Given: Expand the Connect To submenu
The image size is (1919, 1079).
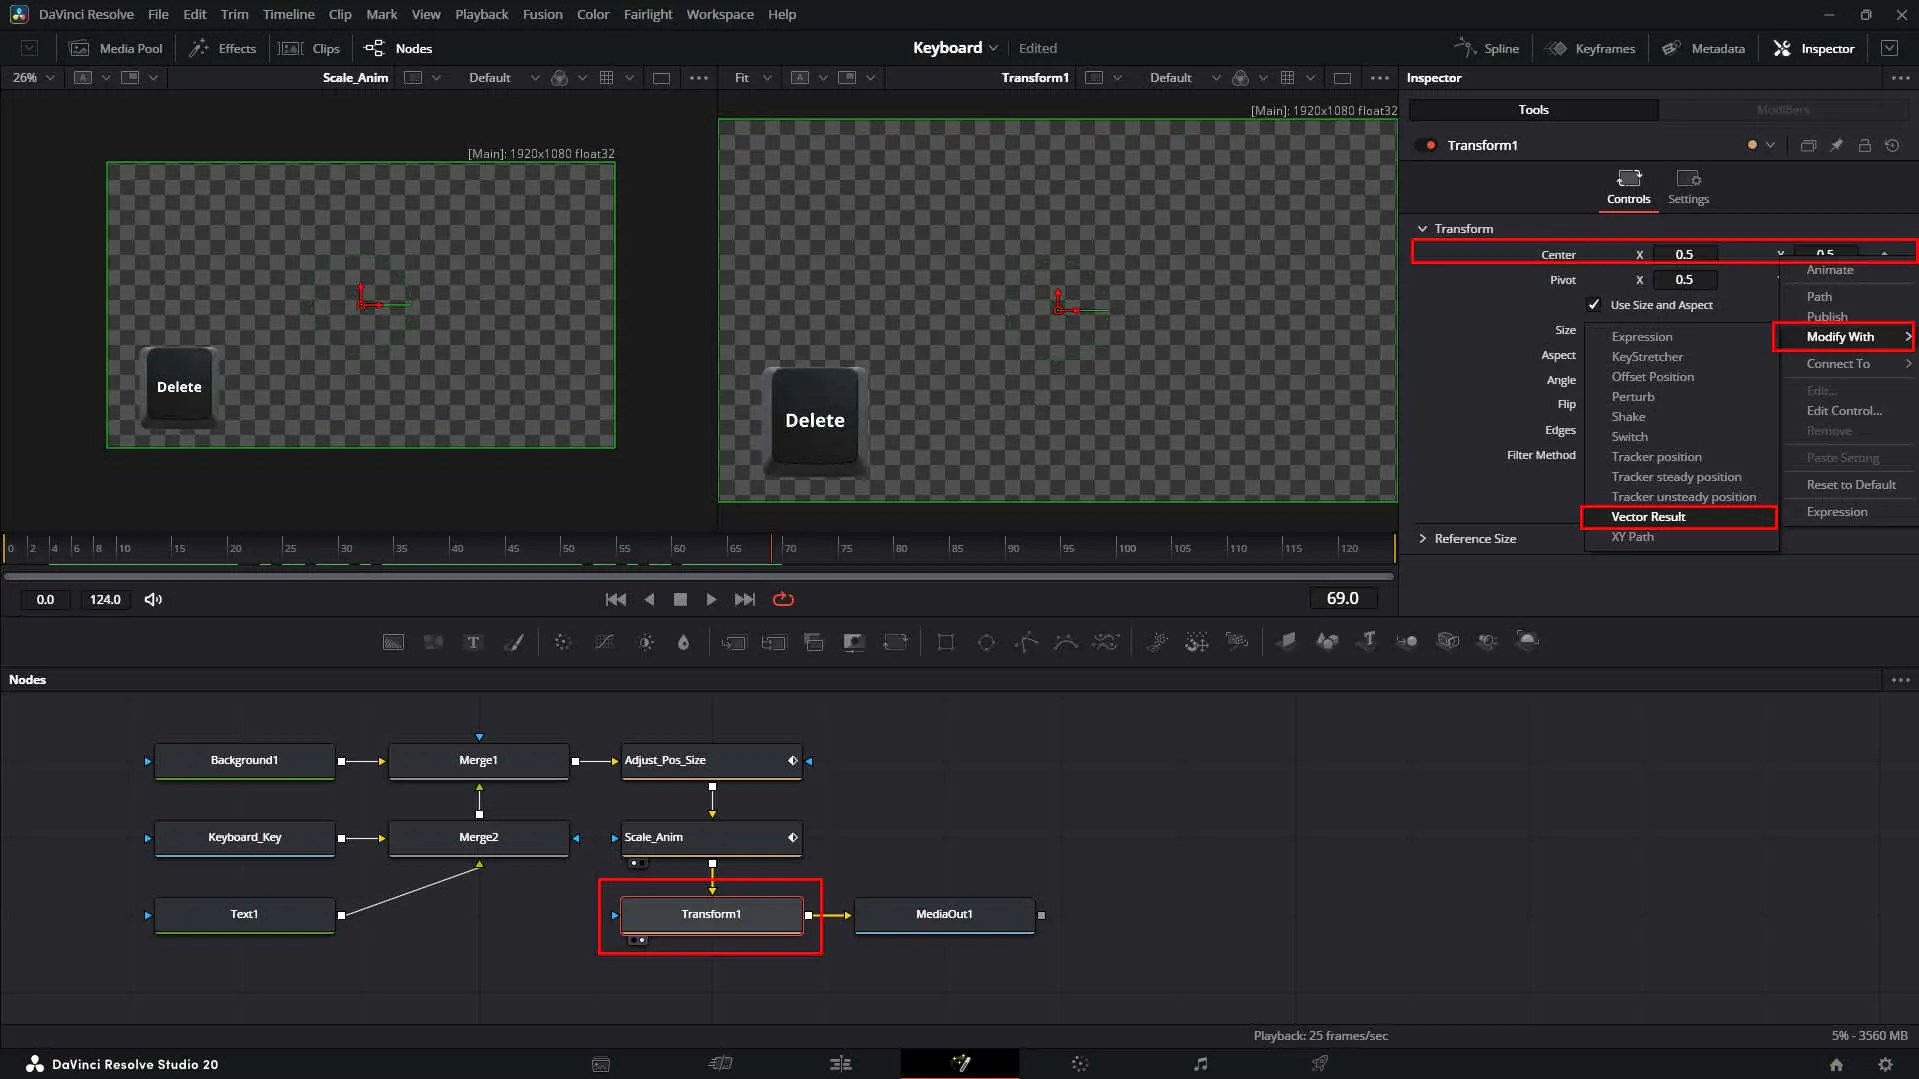Looking at the screenshot, I should pyautogui.click(x=1858, y=364).
